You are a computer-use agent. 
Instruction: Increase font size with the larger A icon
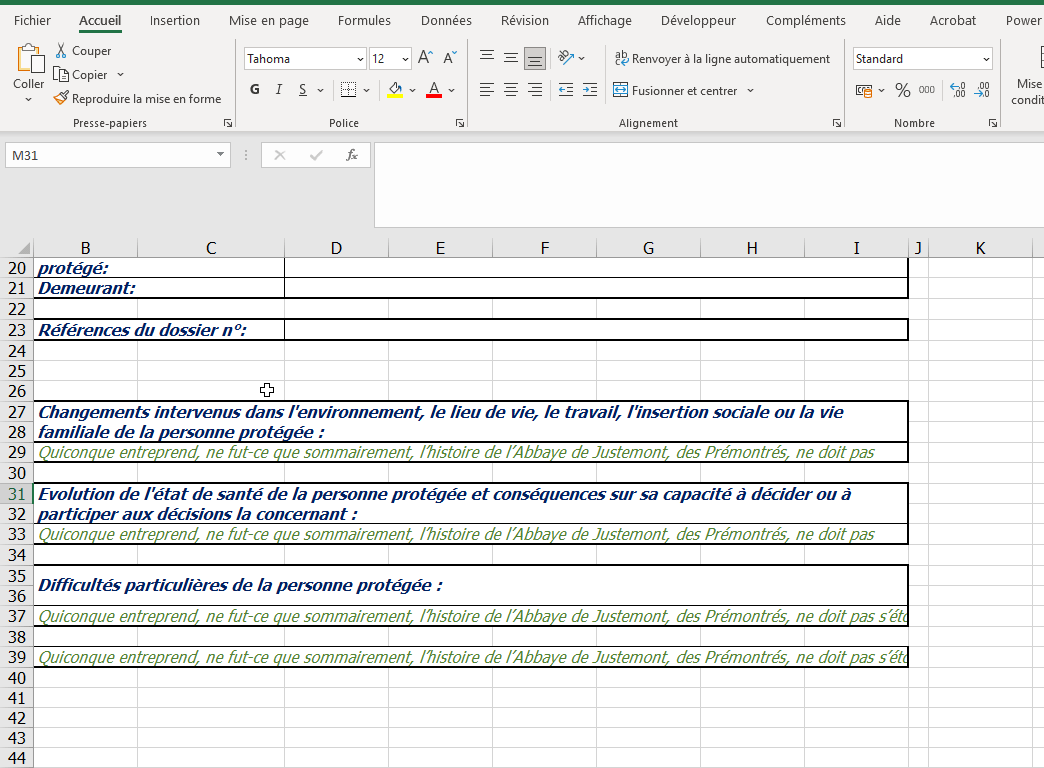pyautogui.click(x=425, y=59)
